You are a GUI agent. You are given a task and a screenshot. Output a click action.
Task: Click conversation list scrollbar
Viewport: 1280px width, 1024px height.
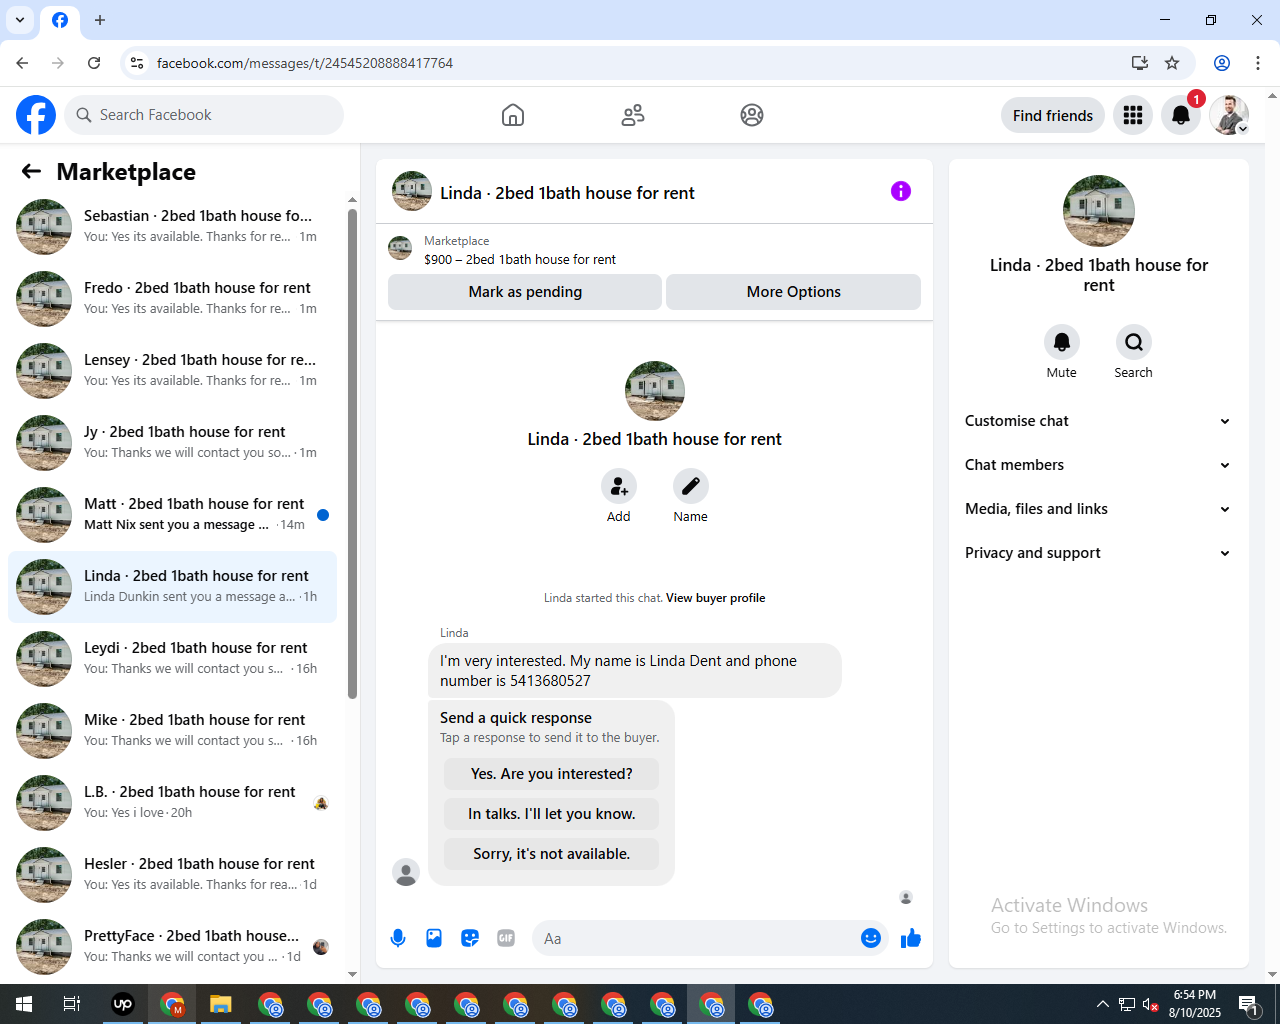(352, 454)
